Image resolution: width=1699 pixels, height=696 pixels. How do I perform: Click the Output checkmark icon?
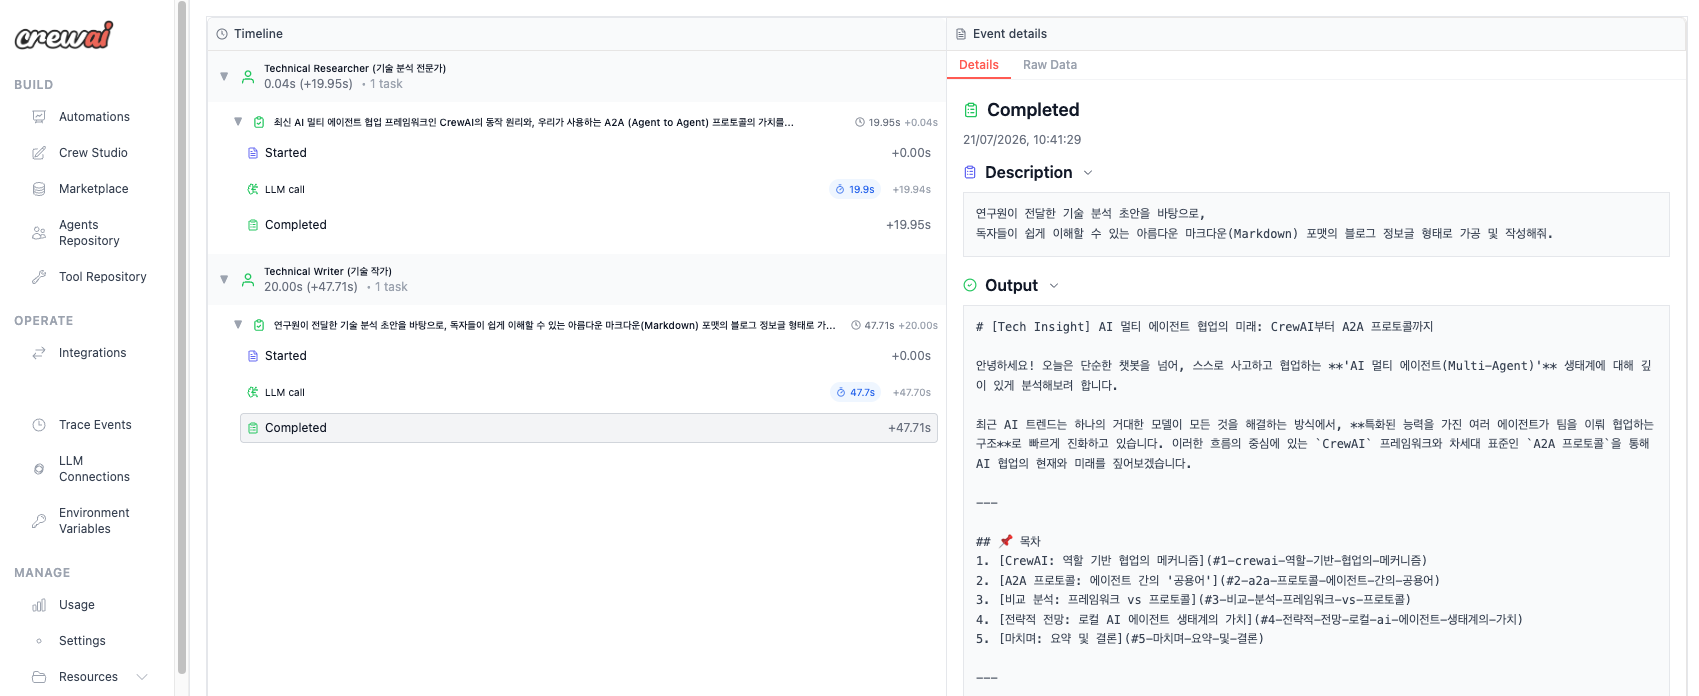(970, 285)
